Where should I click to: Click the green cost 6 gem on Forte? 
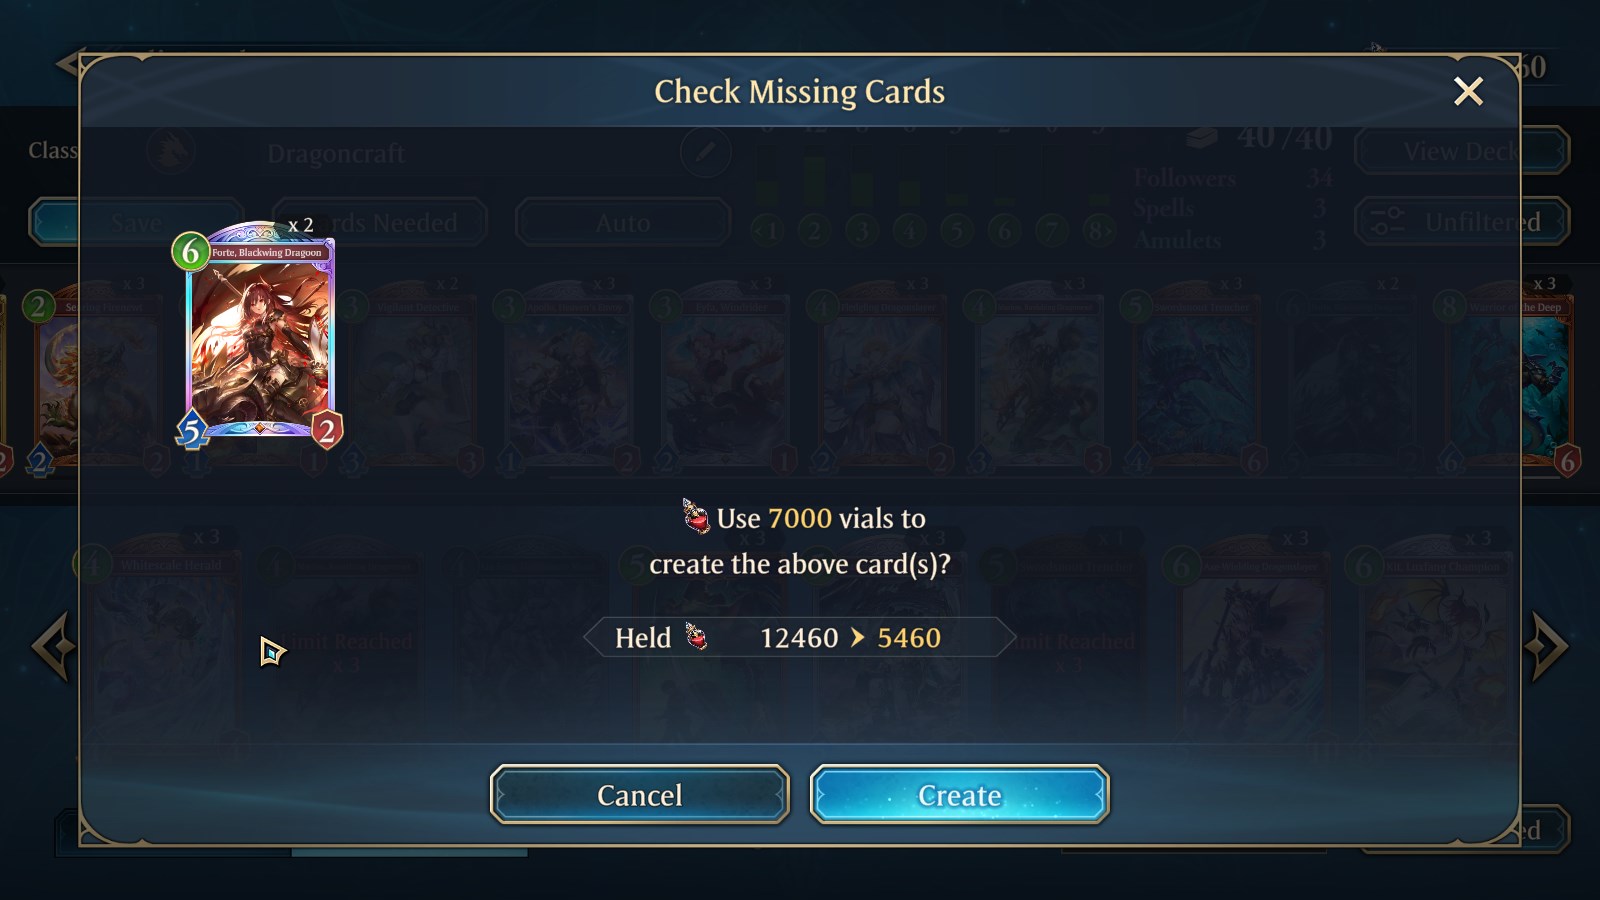190,252
